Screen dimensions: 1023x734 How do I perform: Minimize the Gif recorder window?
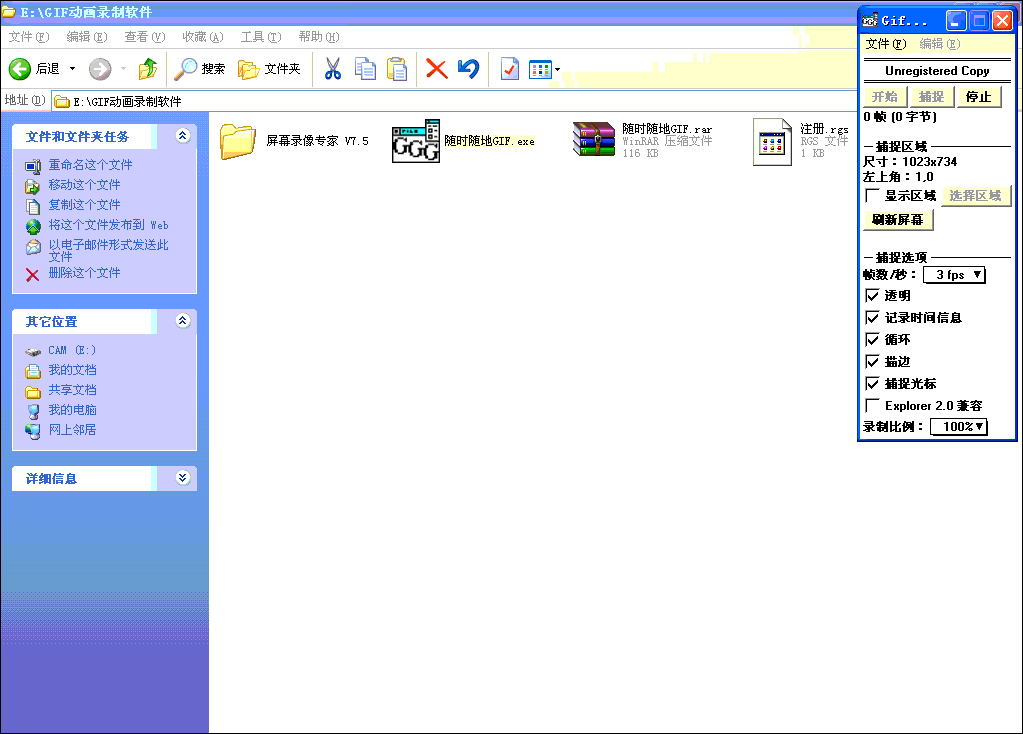956,21
